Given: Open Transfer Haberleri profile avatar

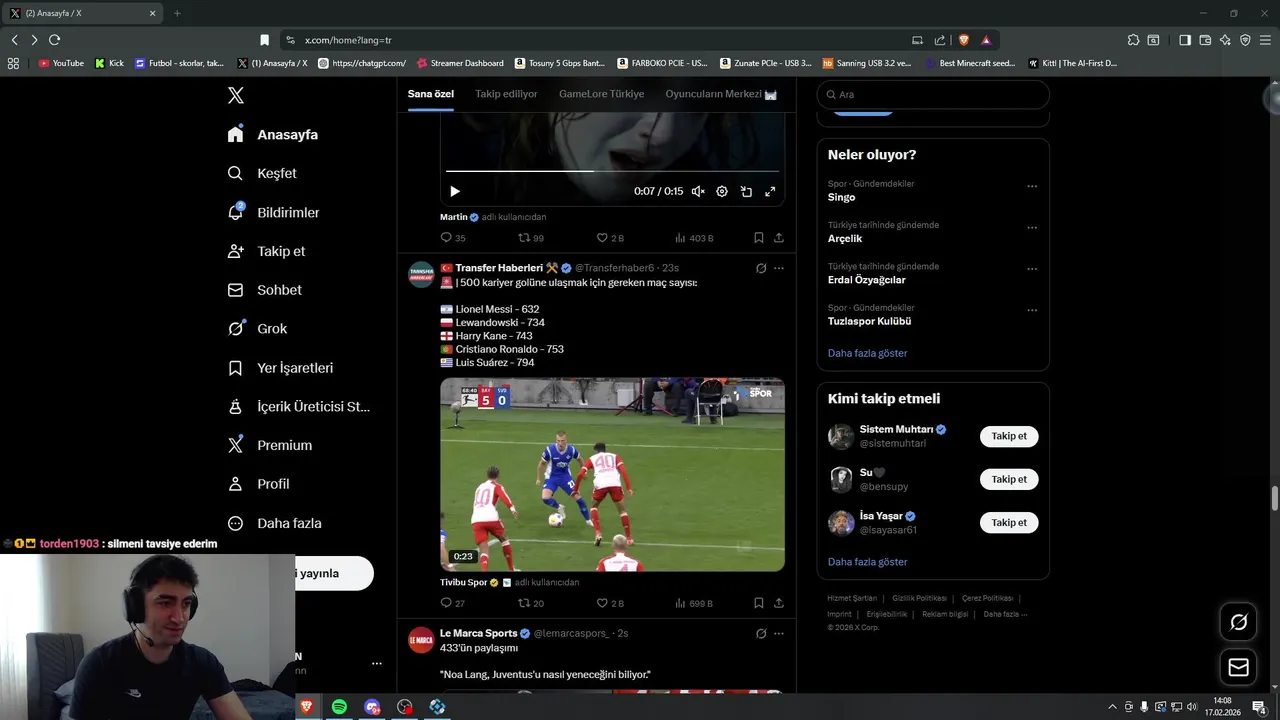Looking at the screenshot, I should pos(421,275).
